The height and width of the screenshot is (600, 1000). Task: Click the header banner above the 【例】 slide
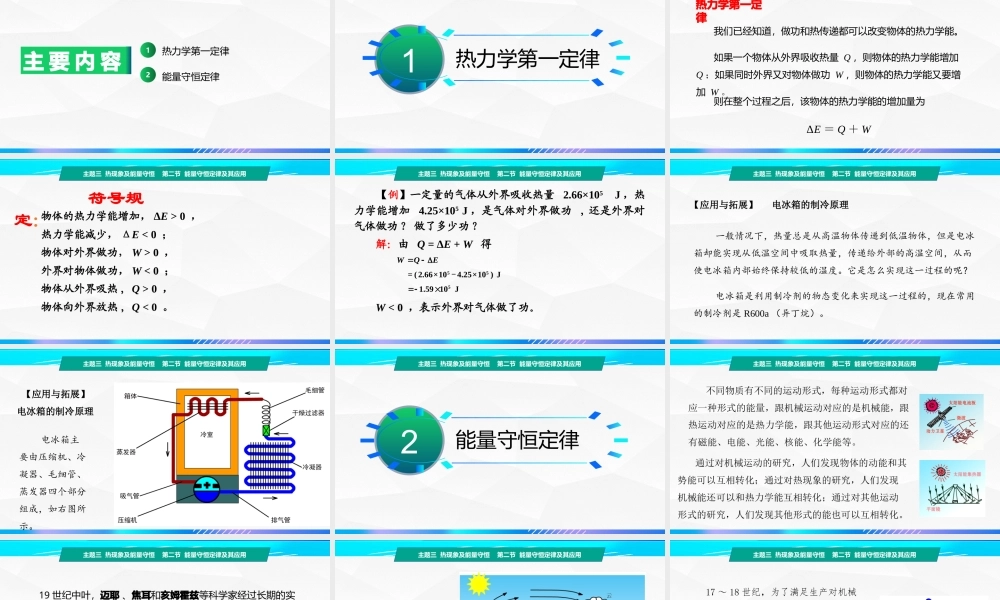(499, 173)
